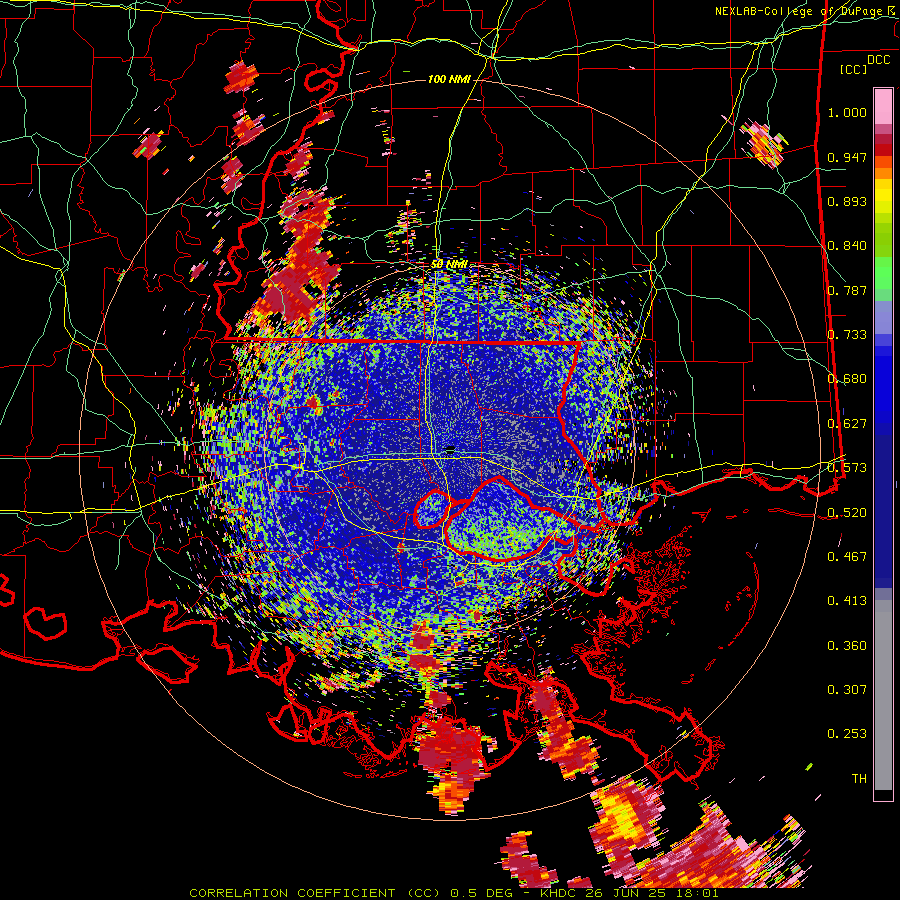Pick the light pink top segment of color bar
Screen dimensions: 900x900
pyautogui.click(x=883, y=107)
